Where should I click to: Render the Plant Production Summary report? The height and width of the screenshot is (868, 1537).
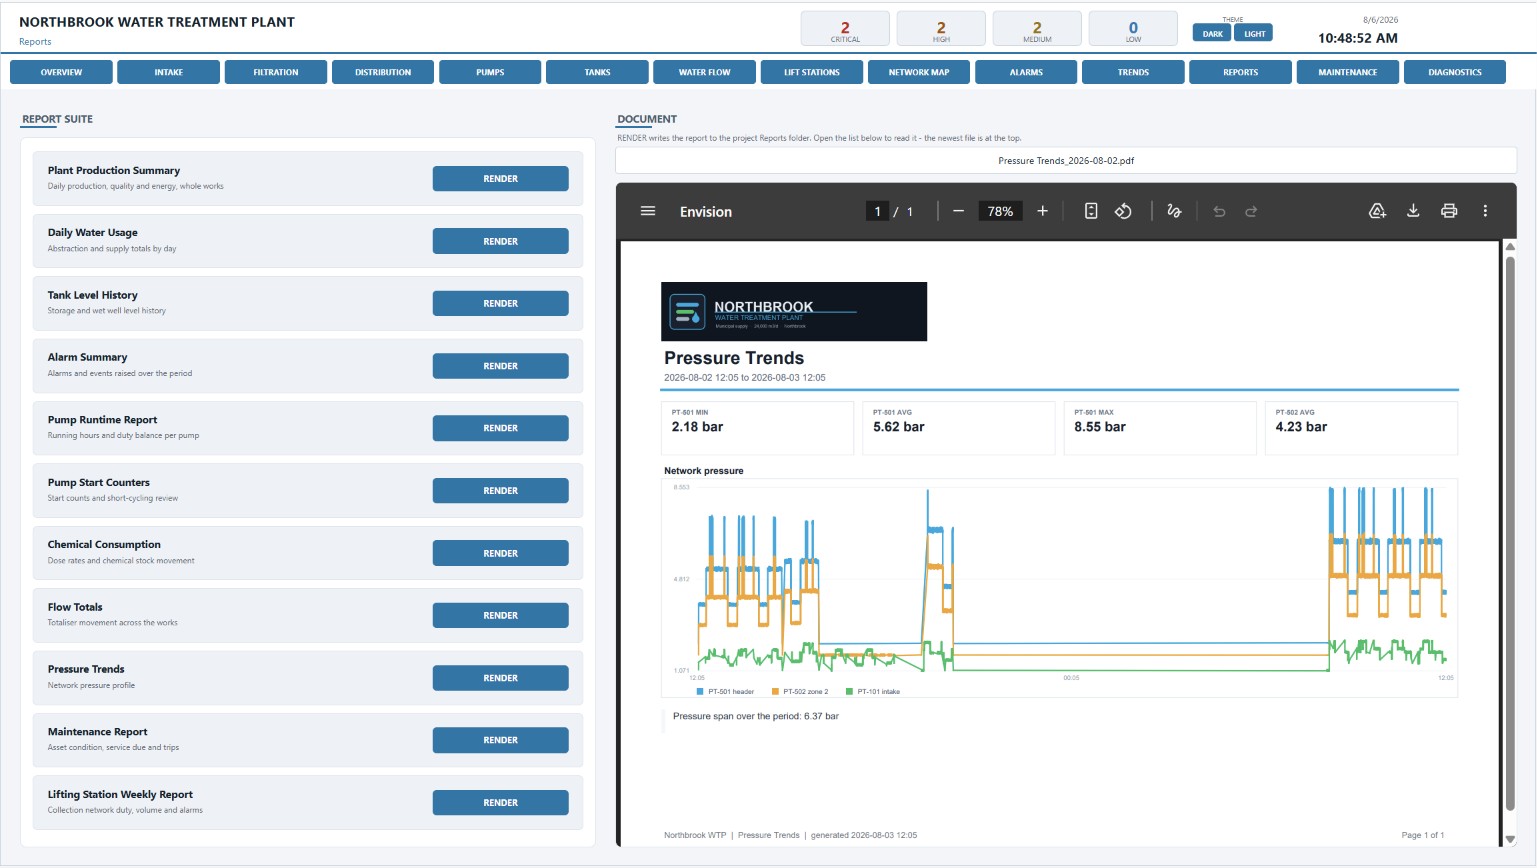pos(500,179)
